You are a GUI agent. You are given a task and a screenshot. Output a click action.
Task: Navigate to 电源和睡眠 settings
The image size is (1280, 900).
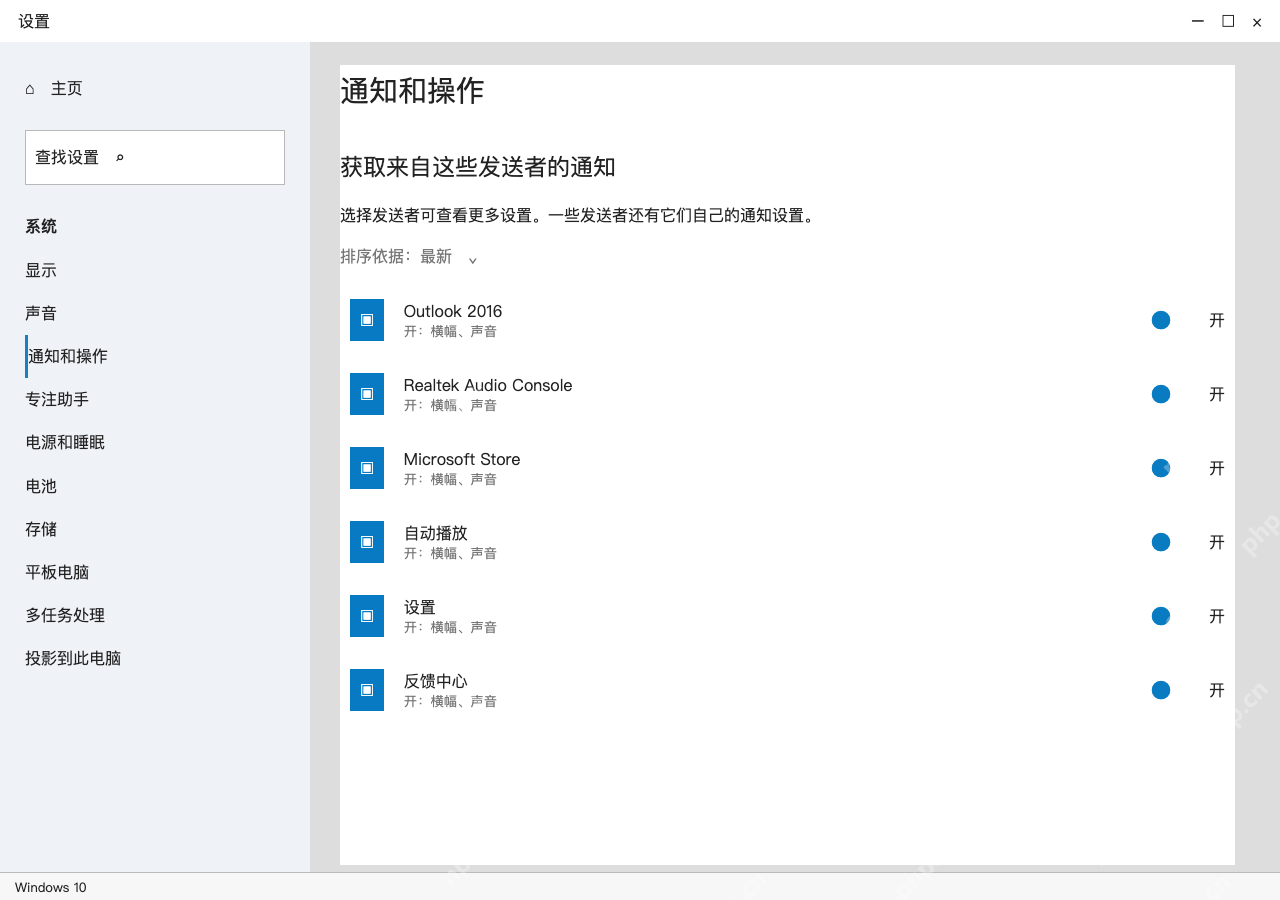coord(65,442)
